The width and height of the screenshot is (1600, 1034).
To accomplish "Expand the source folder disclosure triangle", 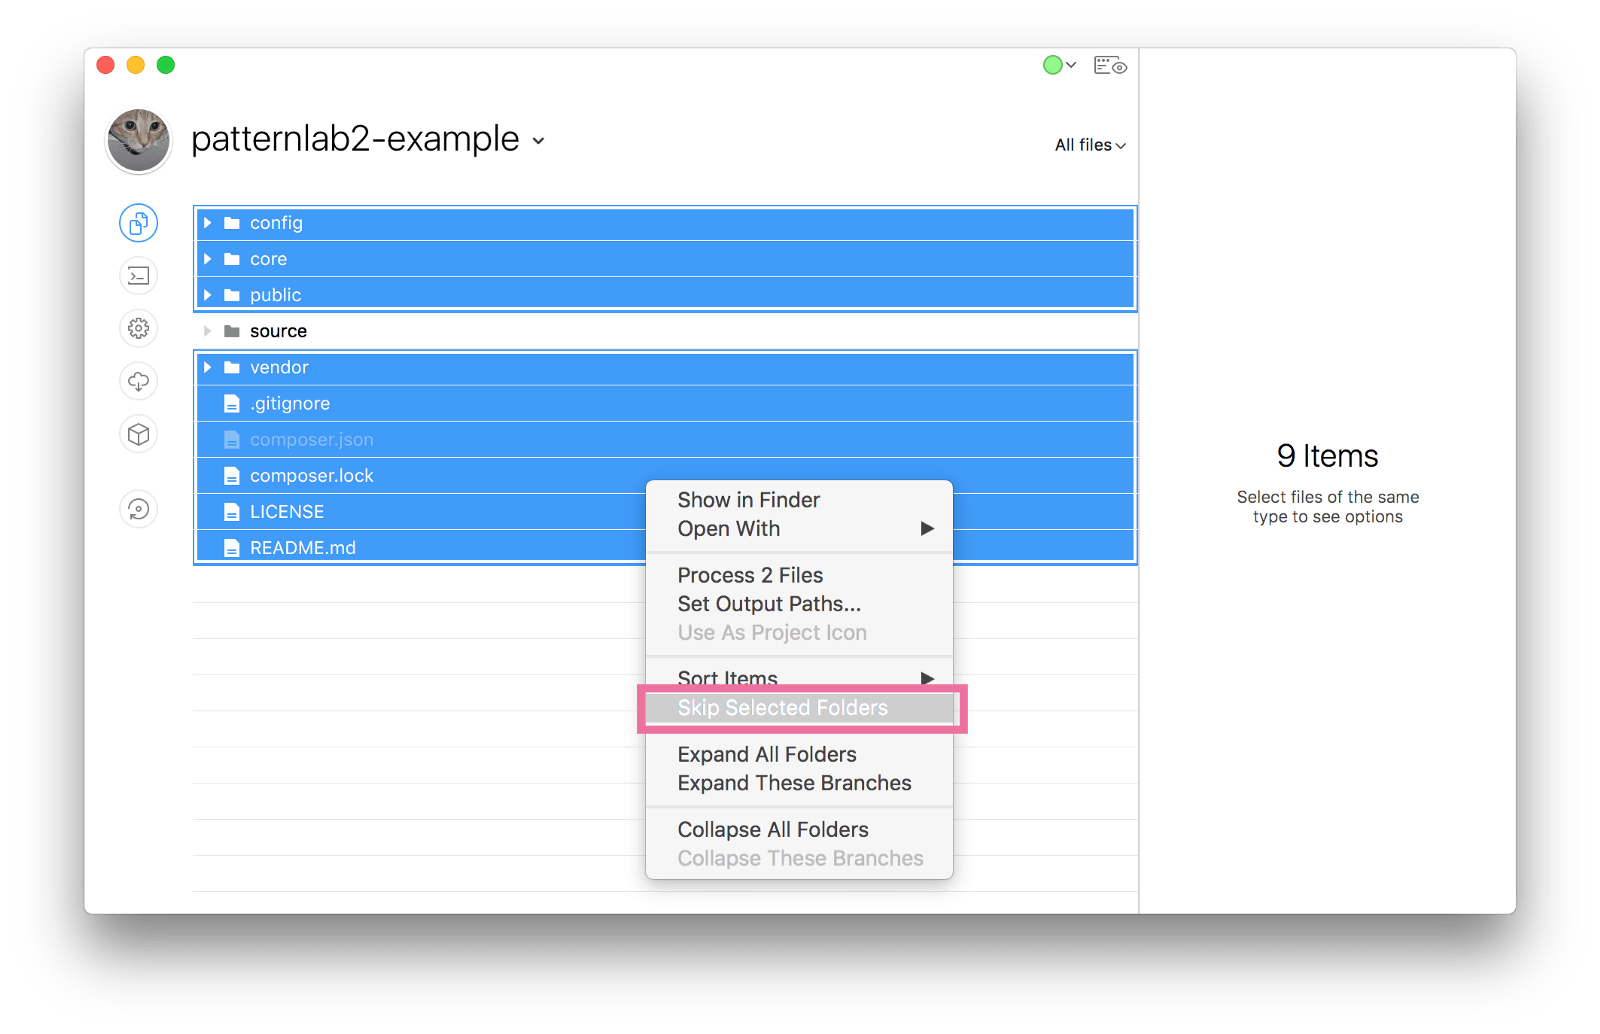I will coord(207,330).
